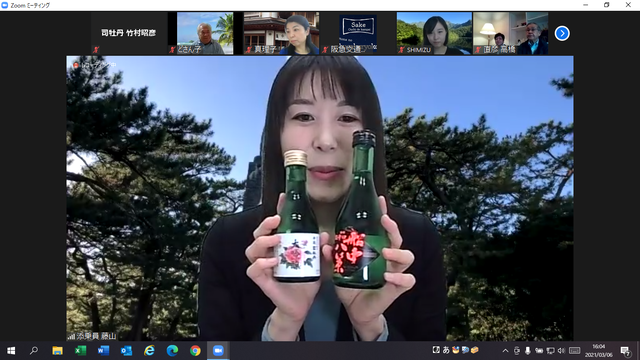Open the Windows Start menu
Viewport: 640px width, 360px height.
pyautogui.click(x=11, y=351)
